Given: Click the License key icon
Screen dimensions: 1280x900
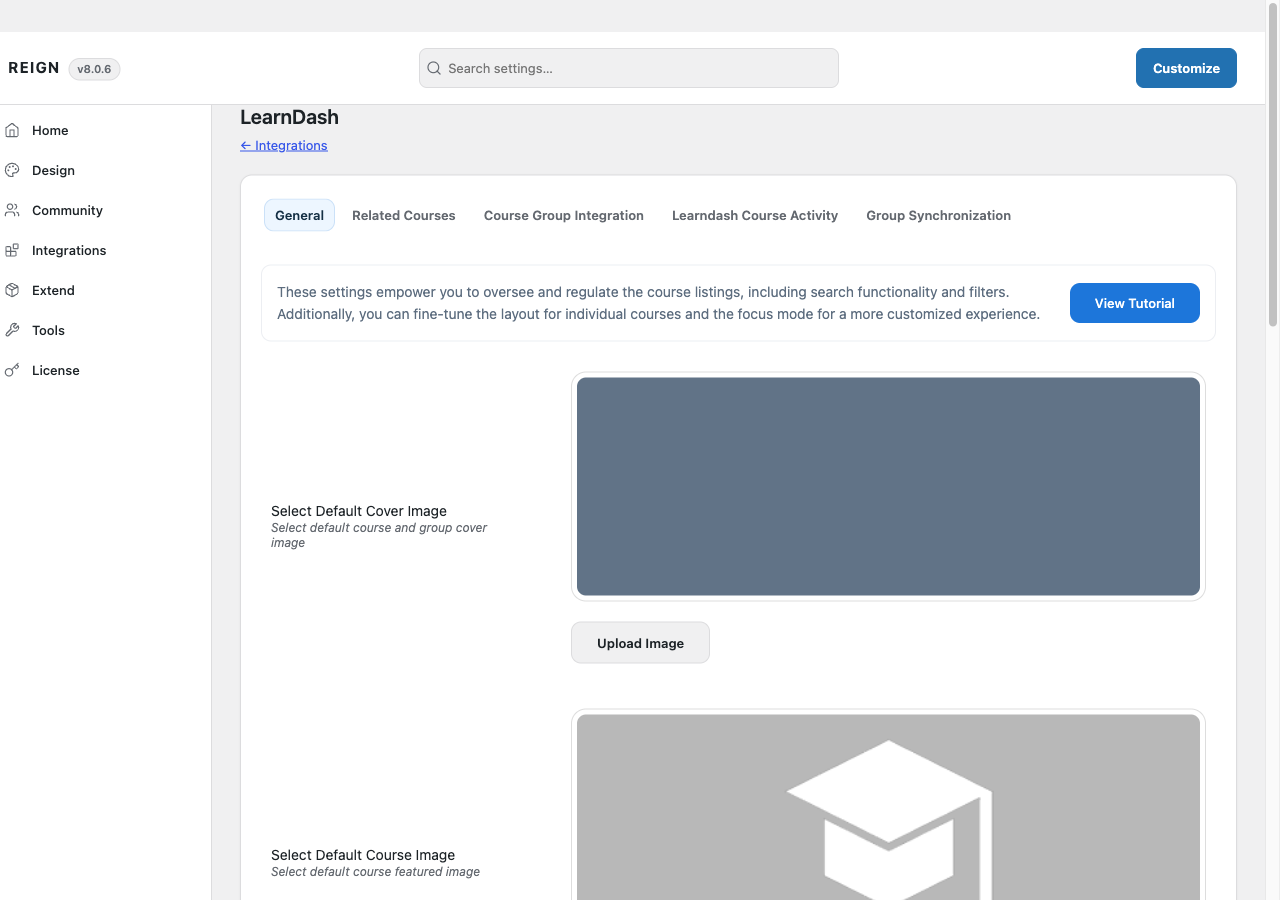Looking at the screenshot, I should point(12,370).
